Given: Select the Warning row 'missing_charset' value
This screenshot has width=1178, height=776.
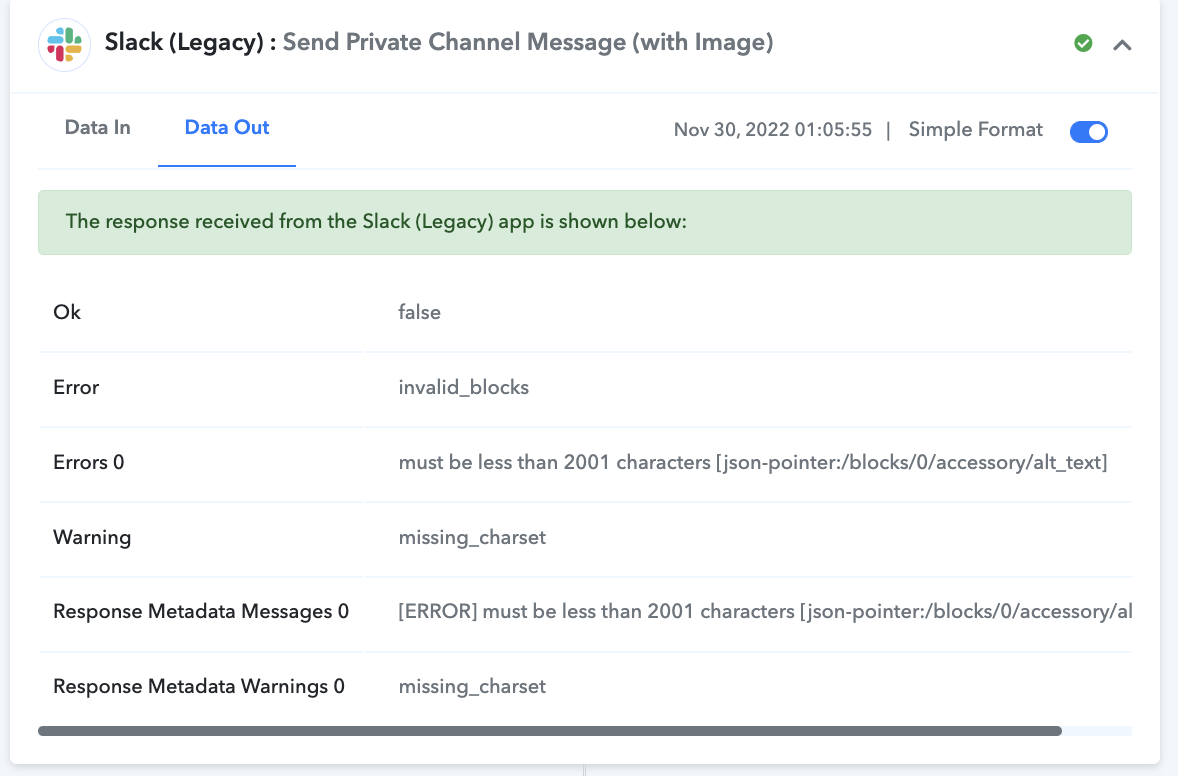Looking at the screenshot, I should pos(472,538).
